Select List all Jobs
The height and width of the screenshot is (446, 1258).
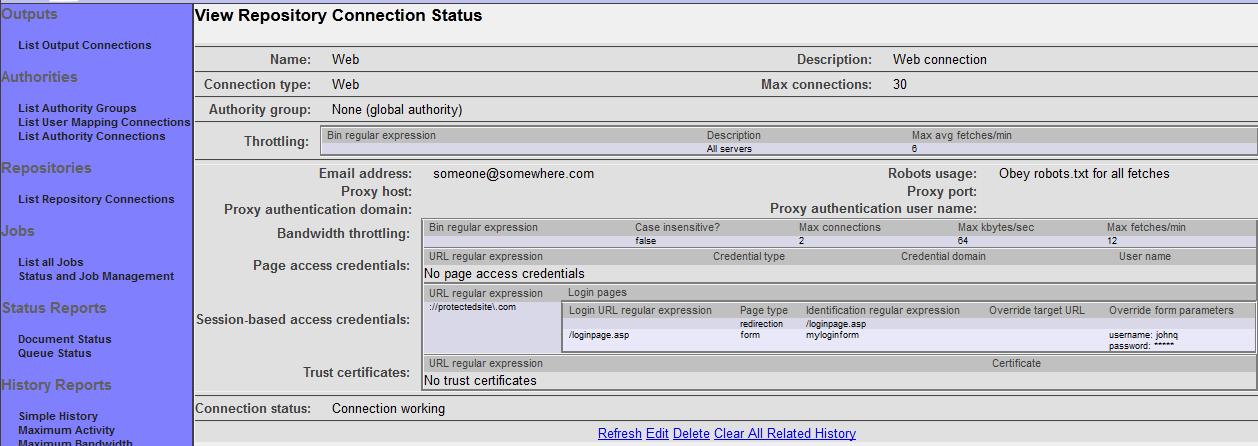pos(51,262)
